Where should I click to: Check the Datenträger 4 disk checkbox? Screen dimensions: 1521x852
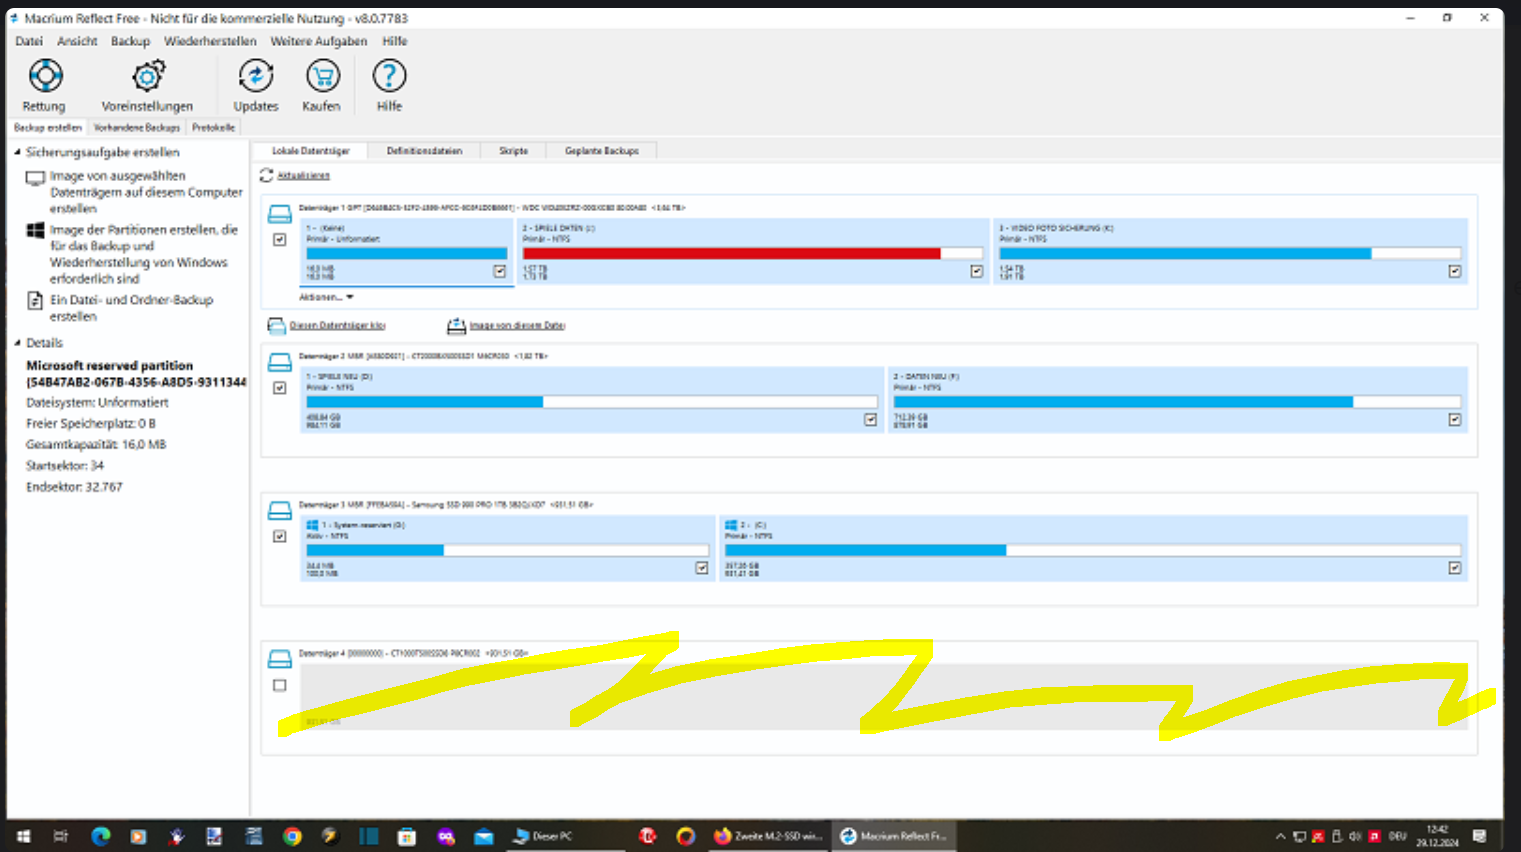[280, 685]
